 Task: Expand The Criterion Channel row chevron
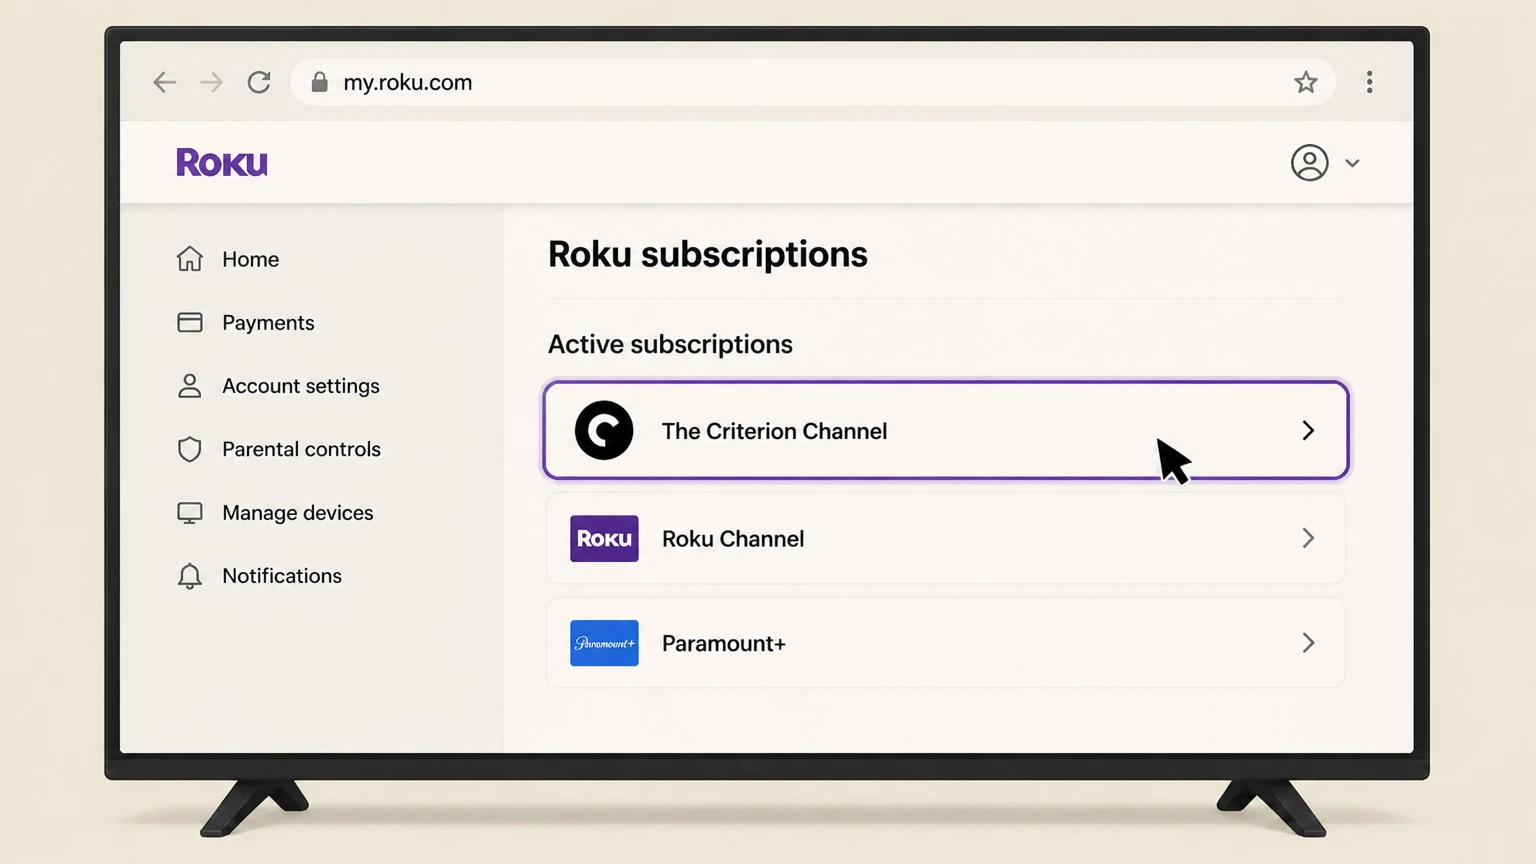1308,430
